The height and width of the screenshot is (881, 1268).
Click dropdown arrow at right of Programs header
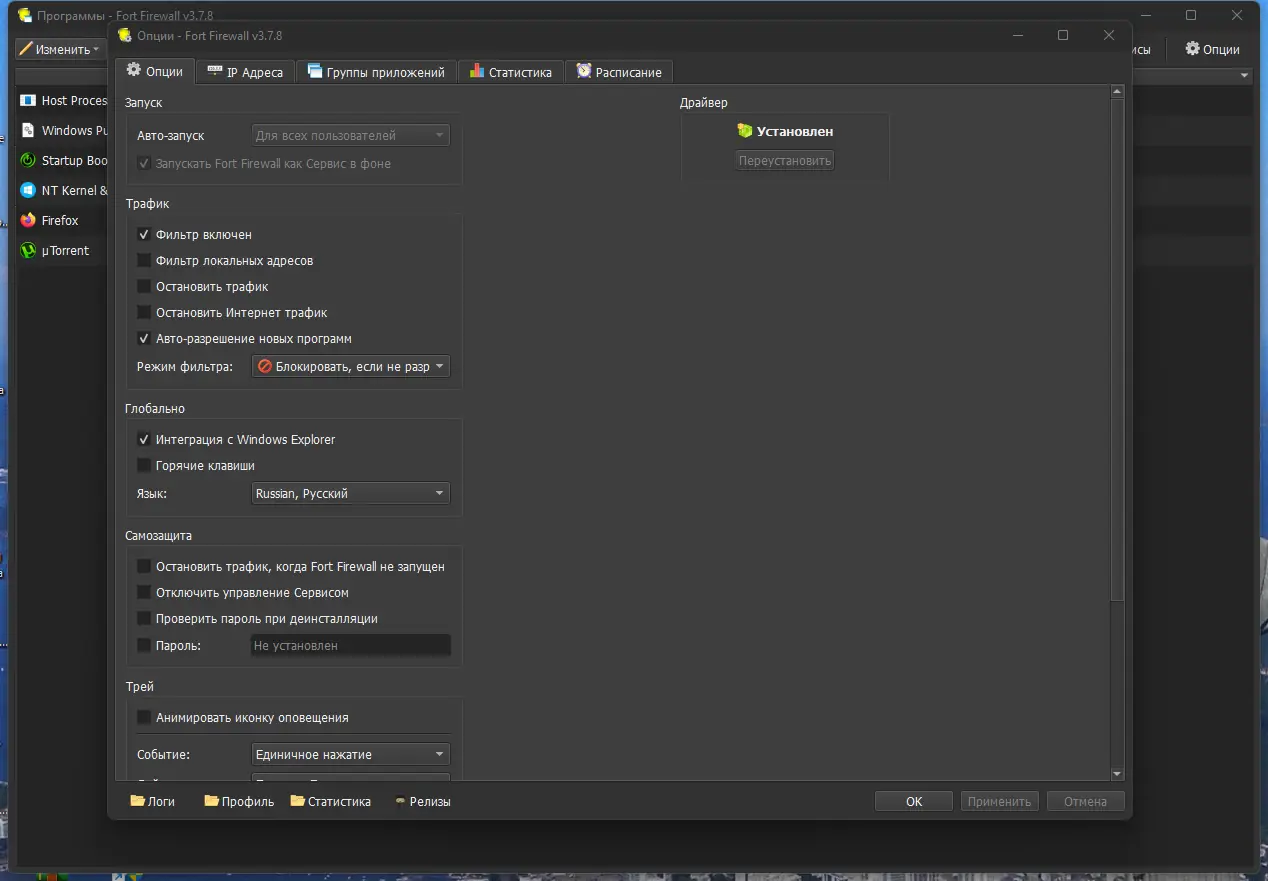(x=1245, y=76)
